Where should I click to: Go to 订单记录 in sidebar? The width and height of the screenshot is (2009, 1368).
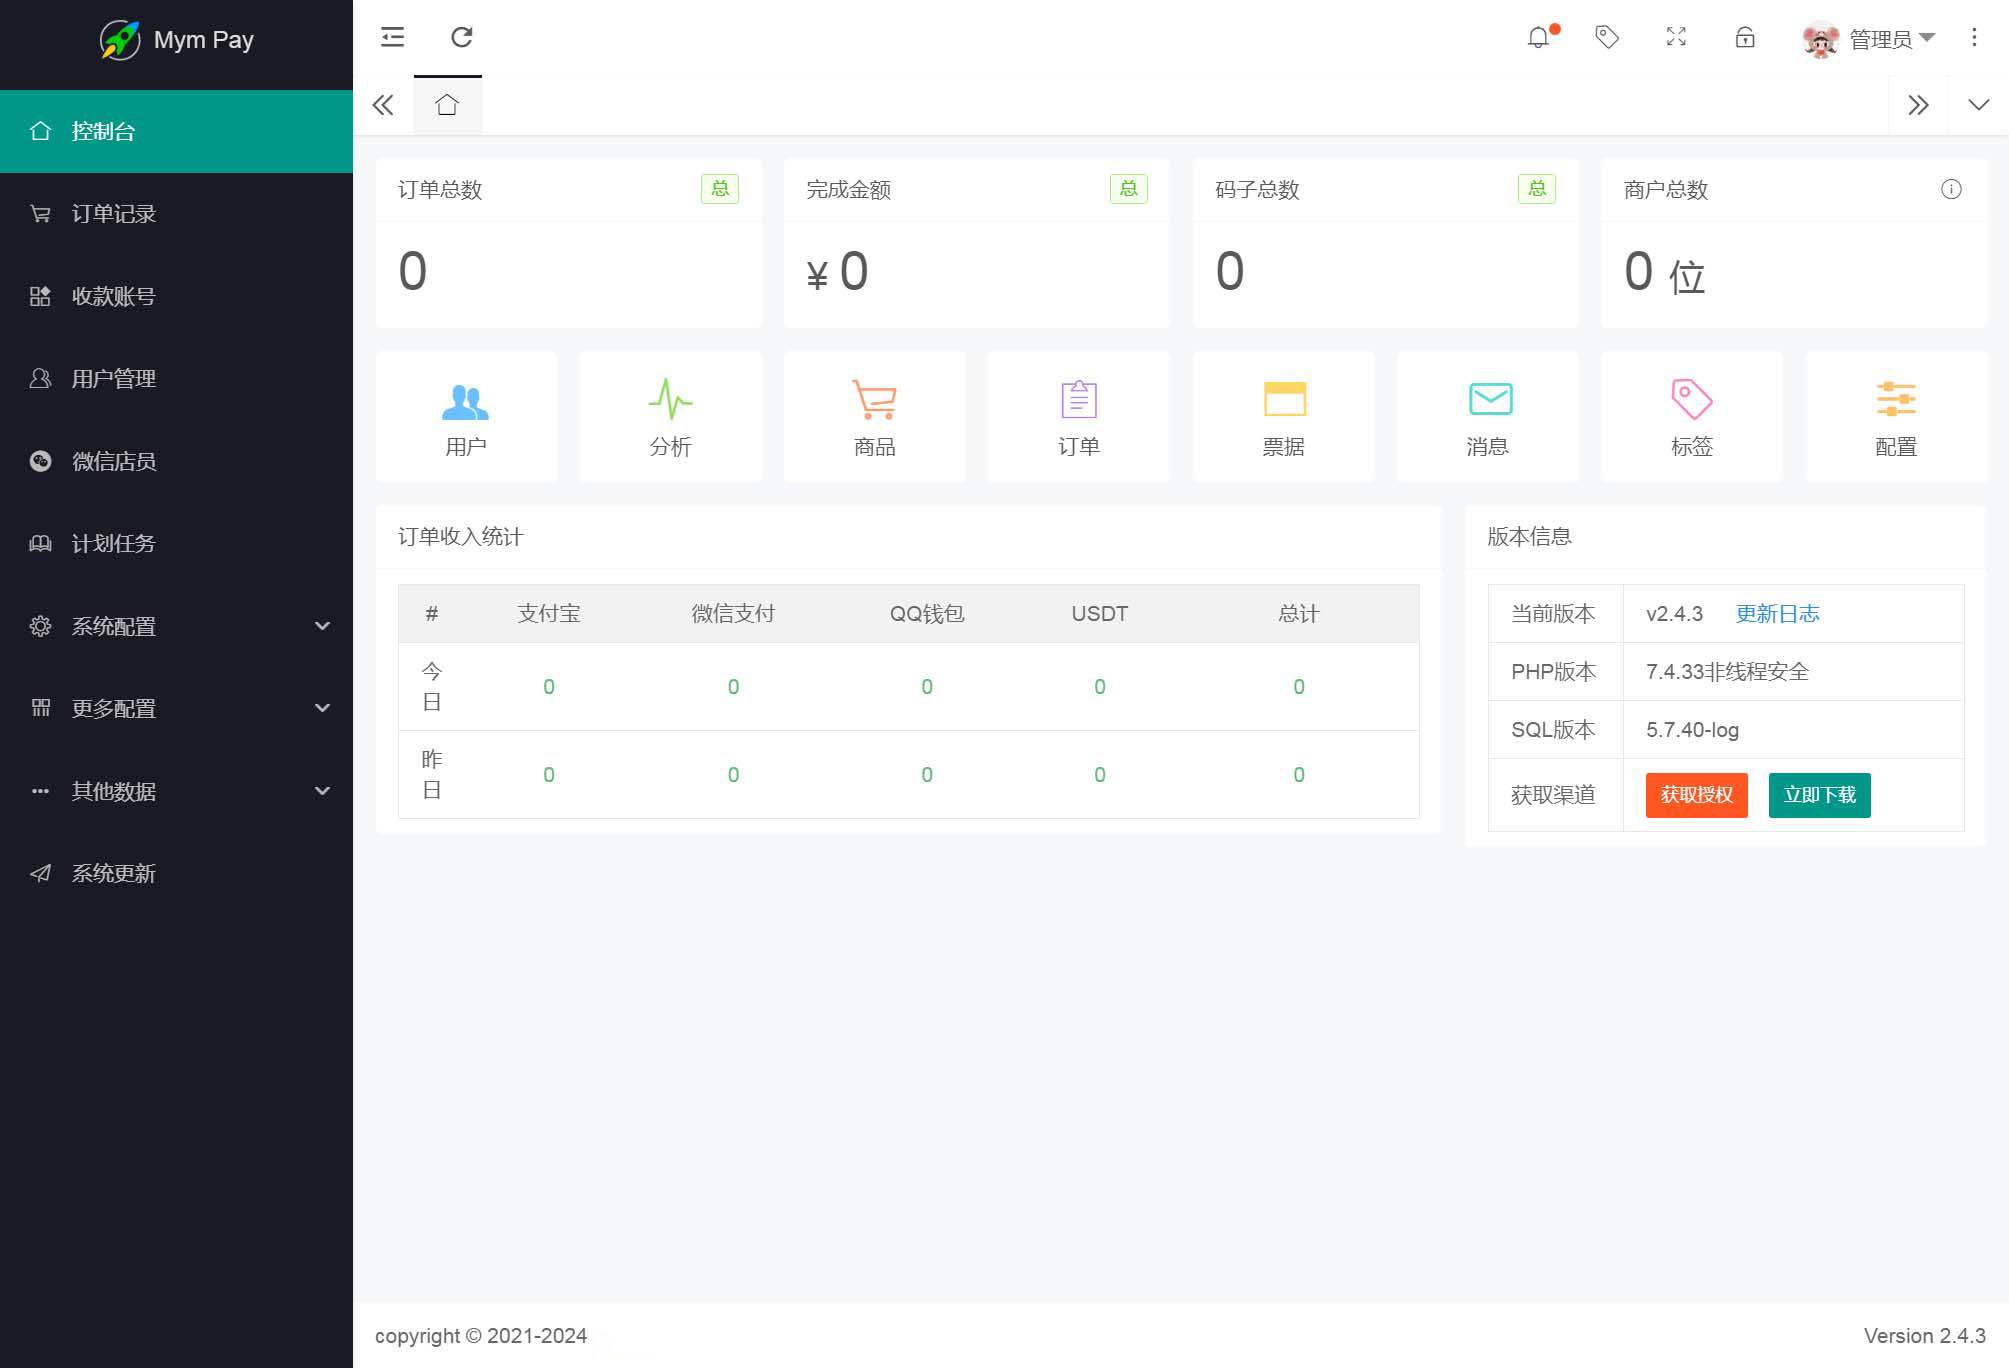click(x=114, y=214)
